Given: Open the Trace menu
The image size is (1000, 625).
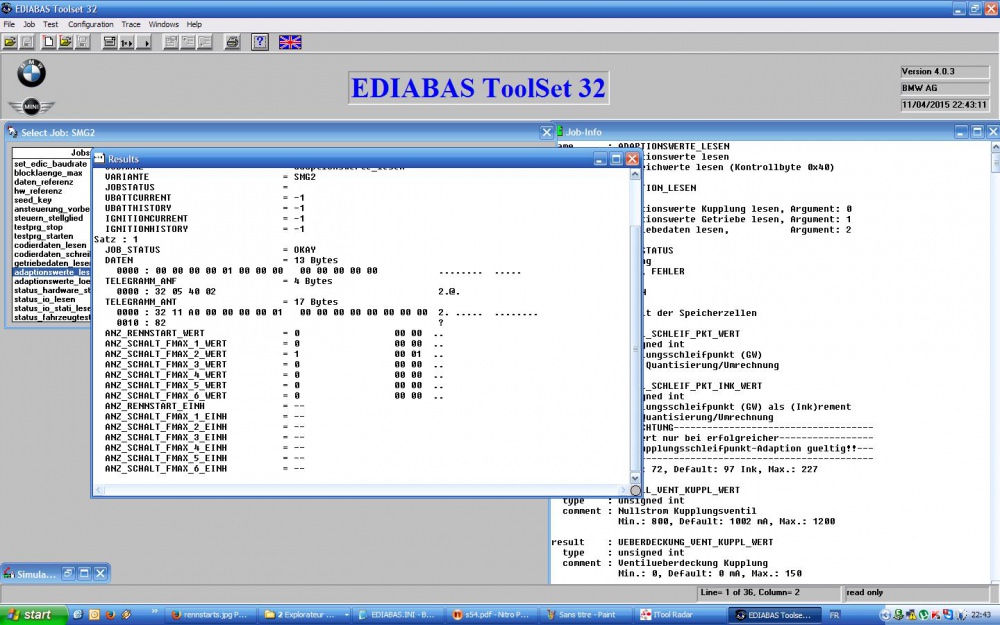Looking at the screenshot, I should 131,24.
